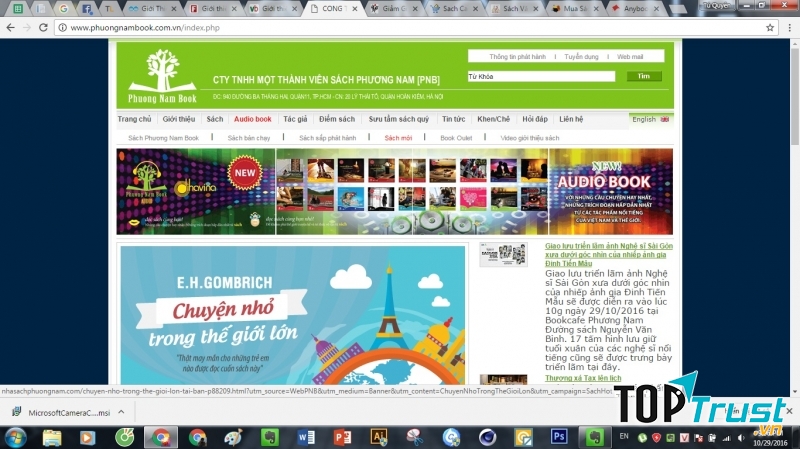
Task: Switch to the 'Giảm G' tab
Action: click(x=392, y=9)
